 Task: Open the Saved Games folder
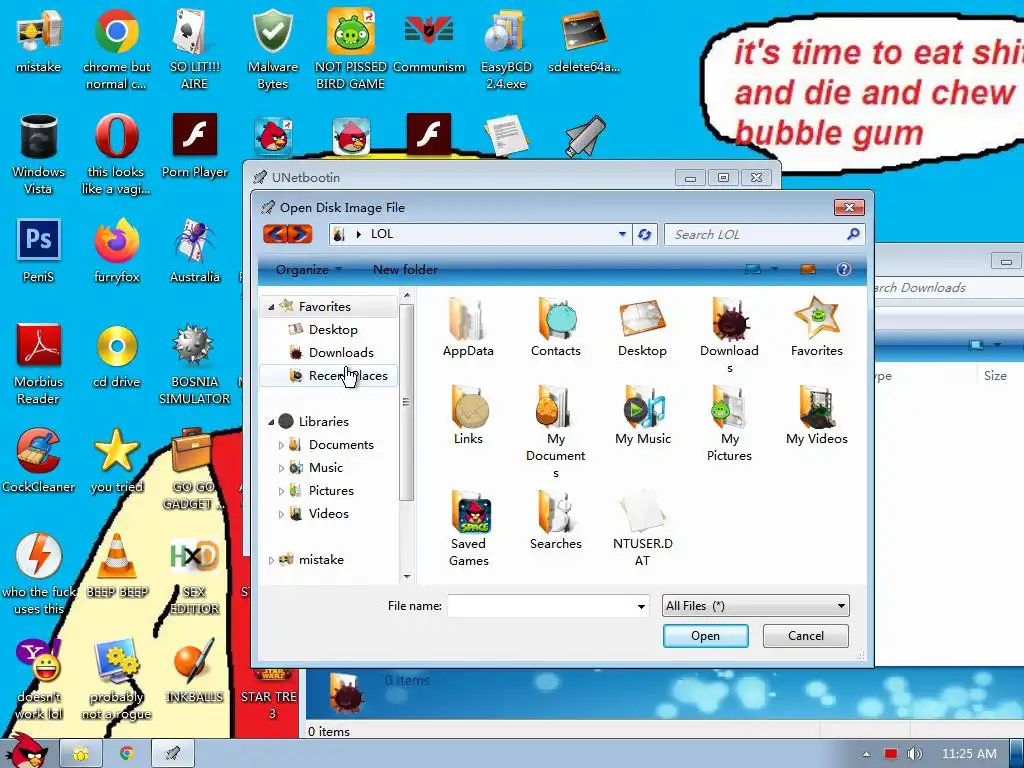point(468,528)
